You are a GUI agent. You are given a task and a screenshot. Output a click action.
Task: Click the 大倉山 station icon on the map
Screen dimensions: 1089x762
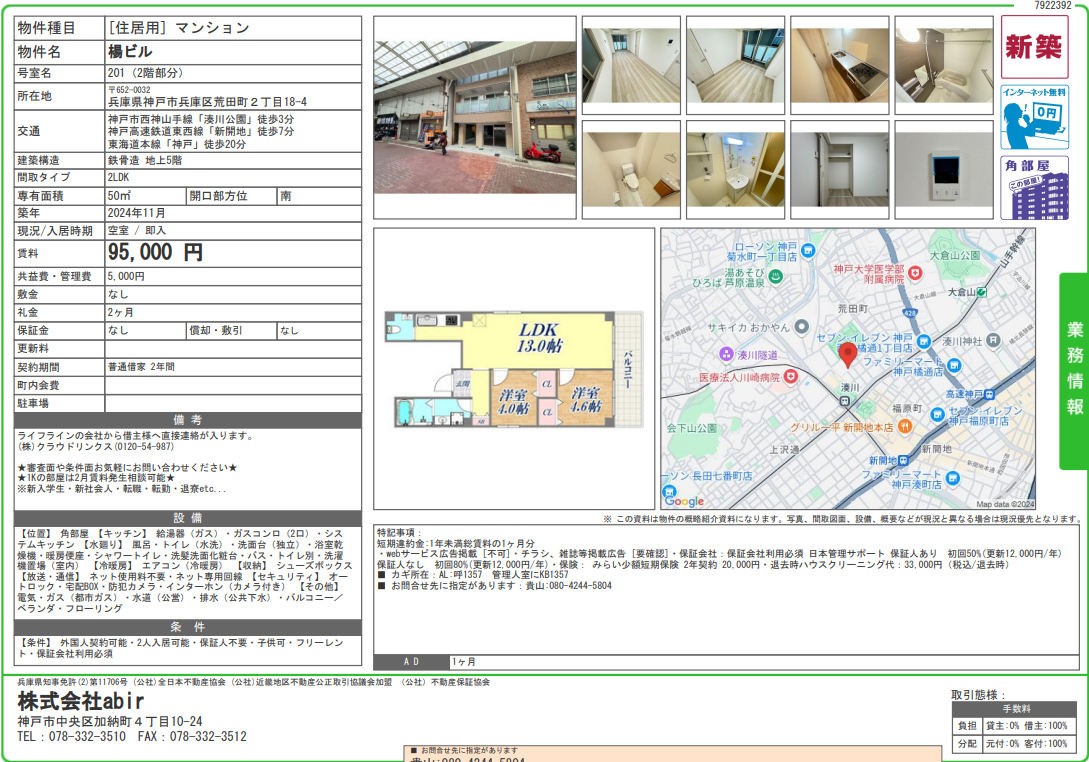point(981,292)
